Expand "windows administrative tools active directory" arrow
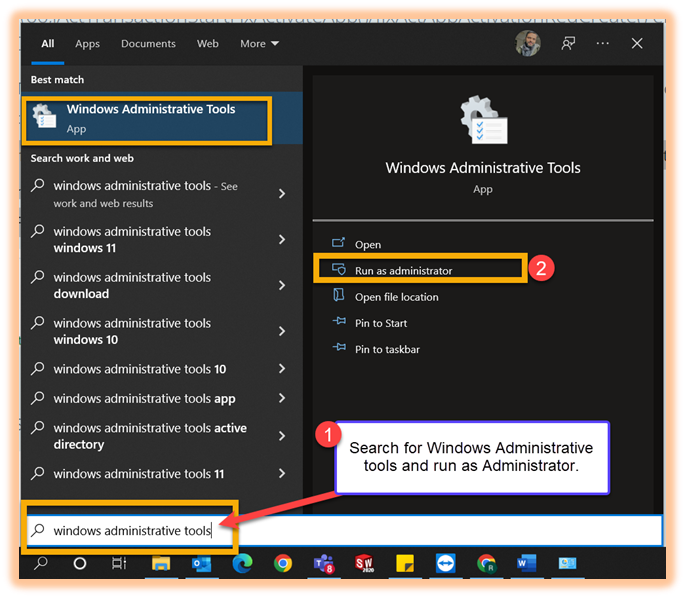This screenshot has width=685, height=598. point(282,436)
